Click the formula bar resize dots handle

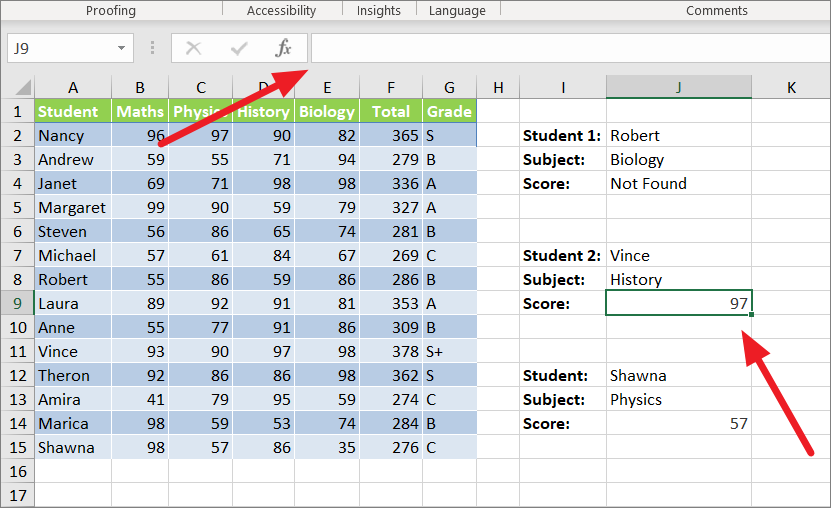pos(152,48)
